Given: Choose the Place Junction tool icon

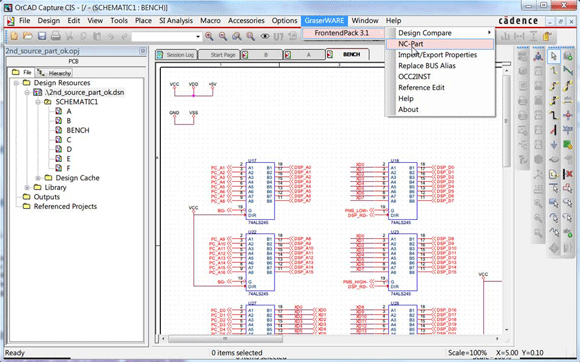Looking at the screenshot, I should (568, 115).
